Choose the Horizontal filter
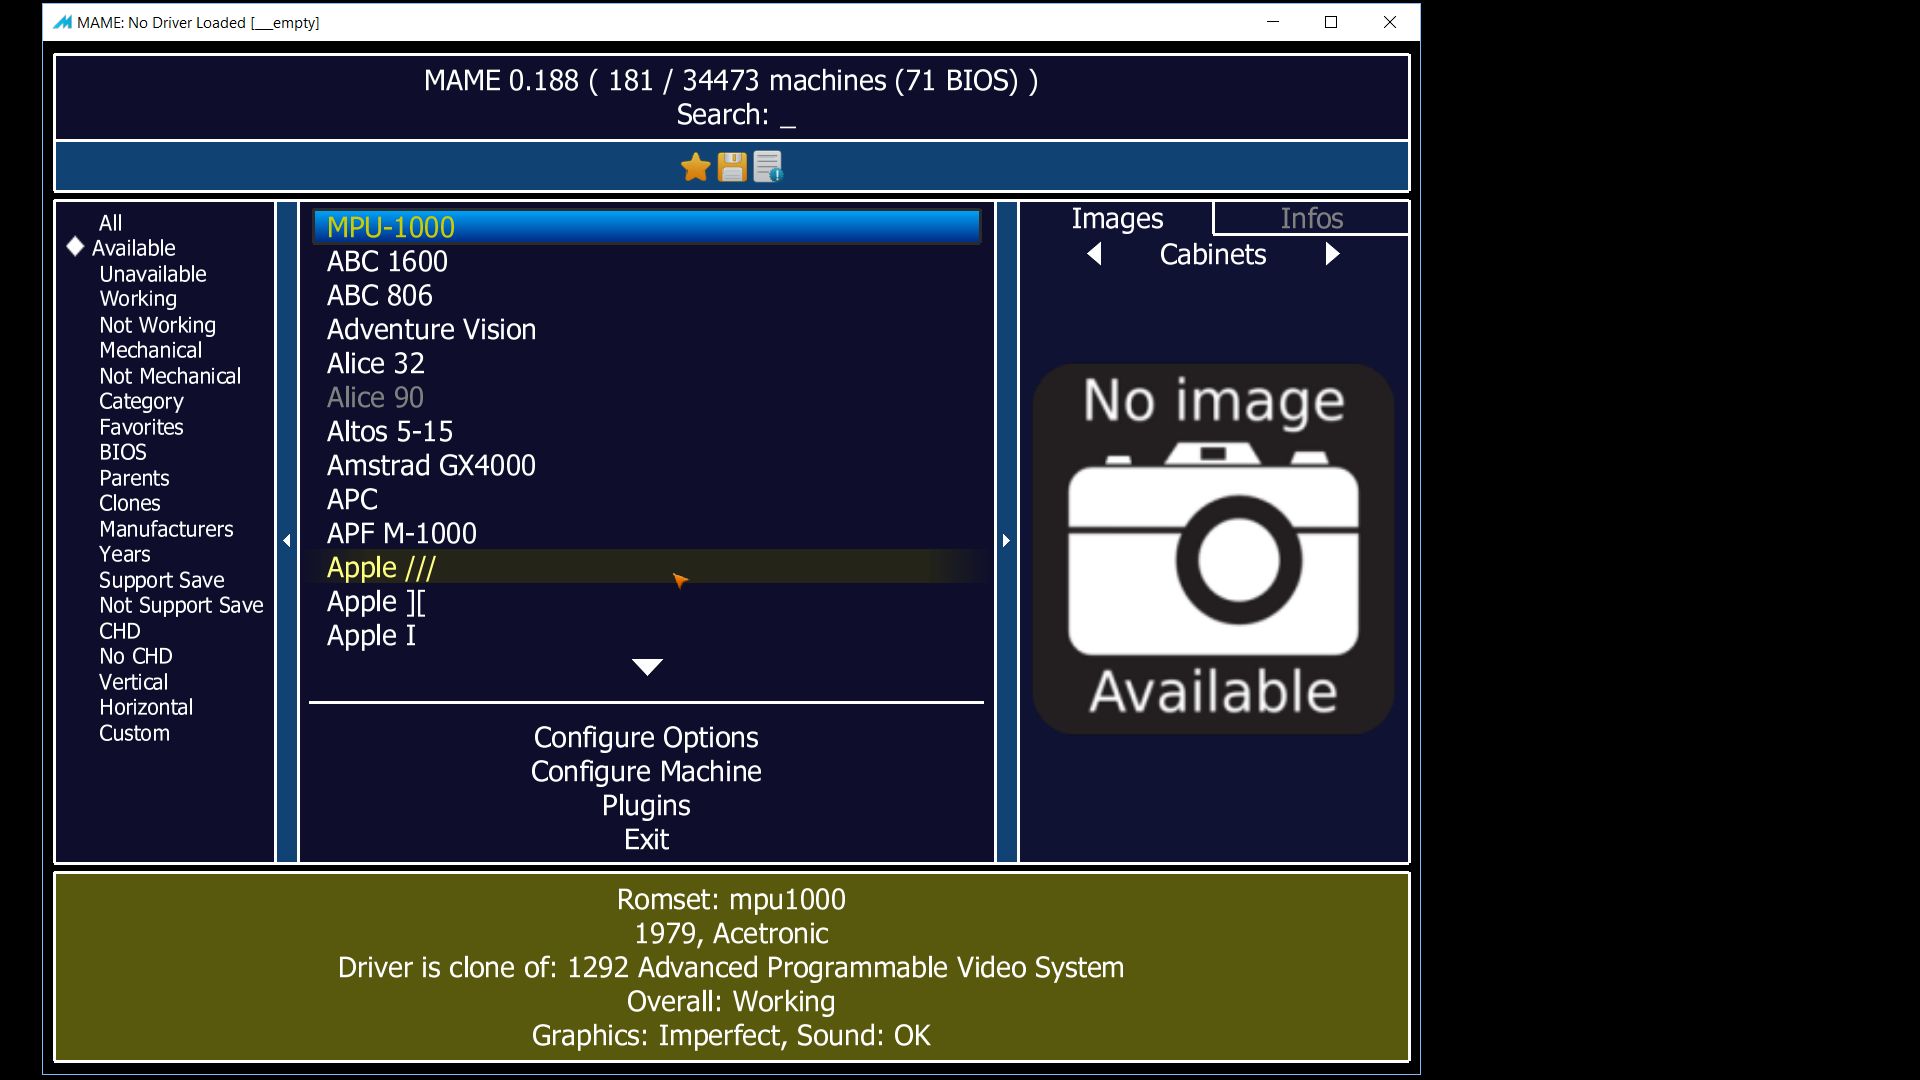The width and height of the screenshot is (1920, 1080). point(145,707)
